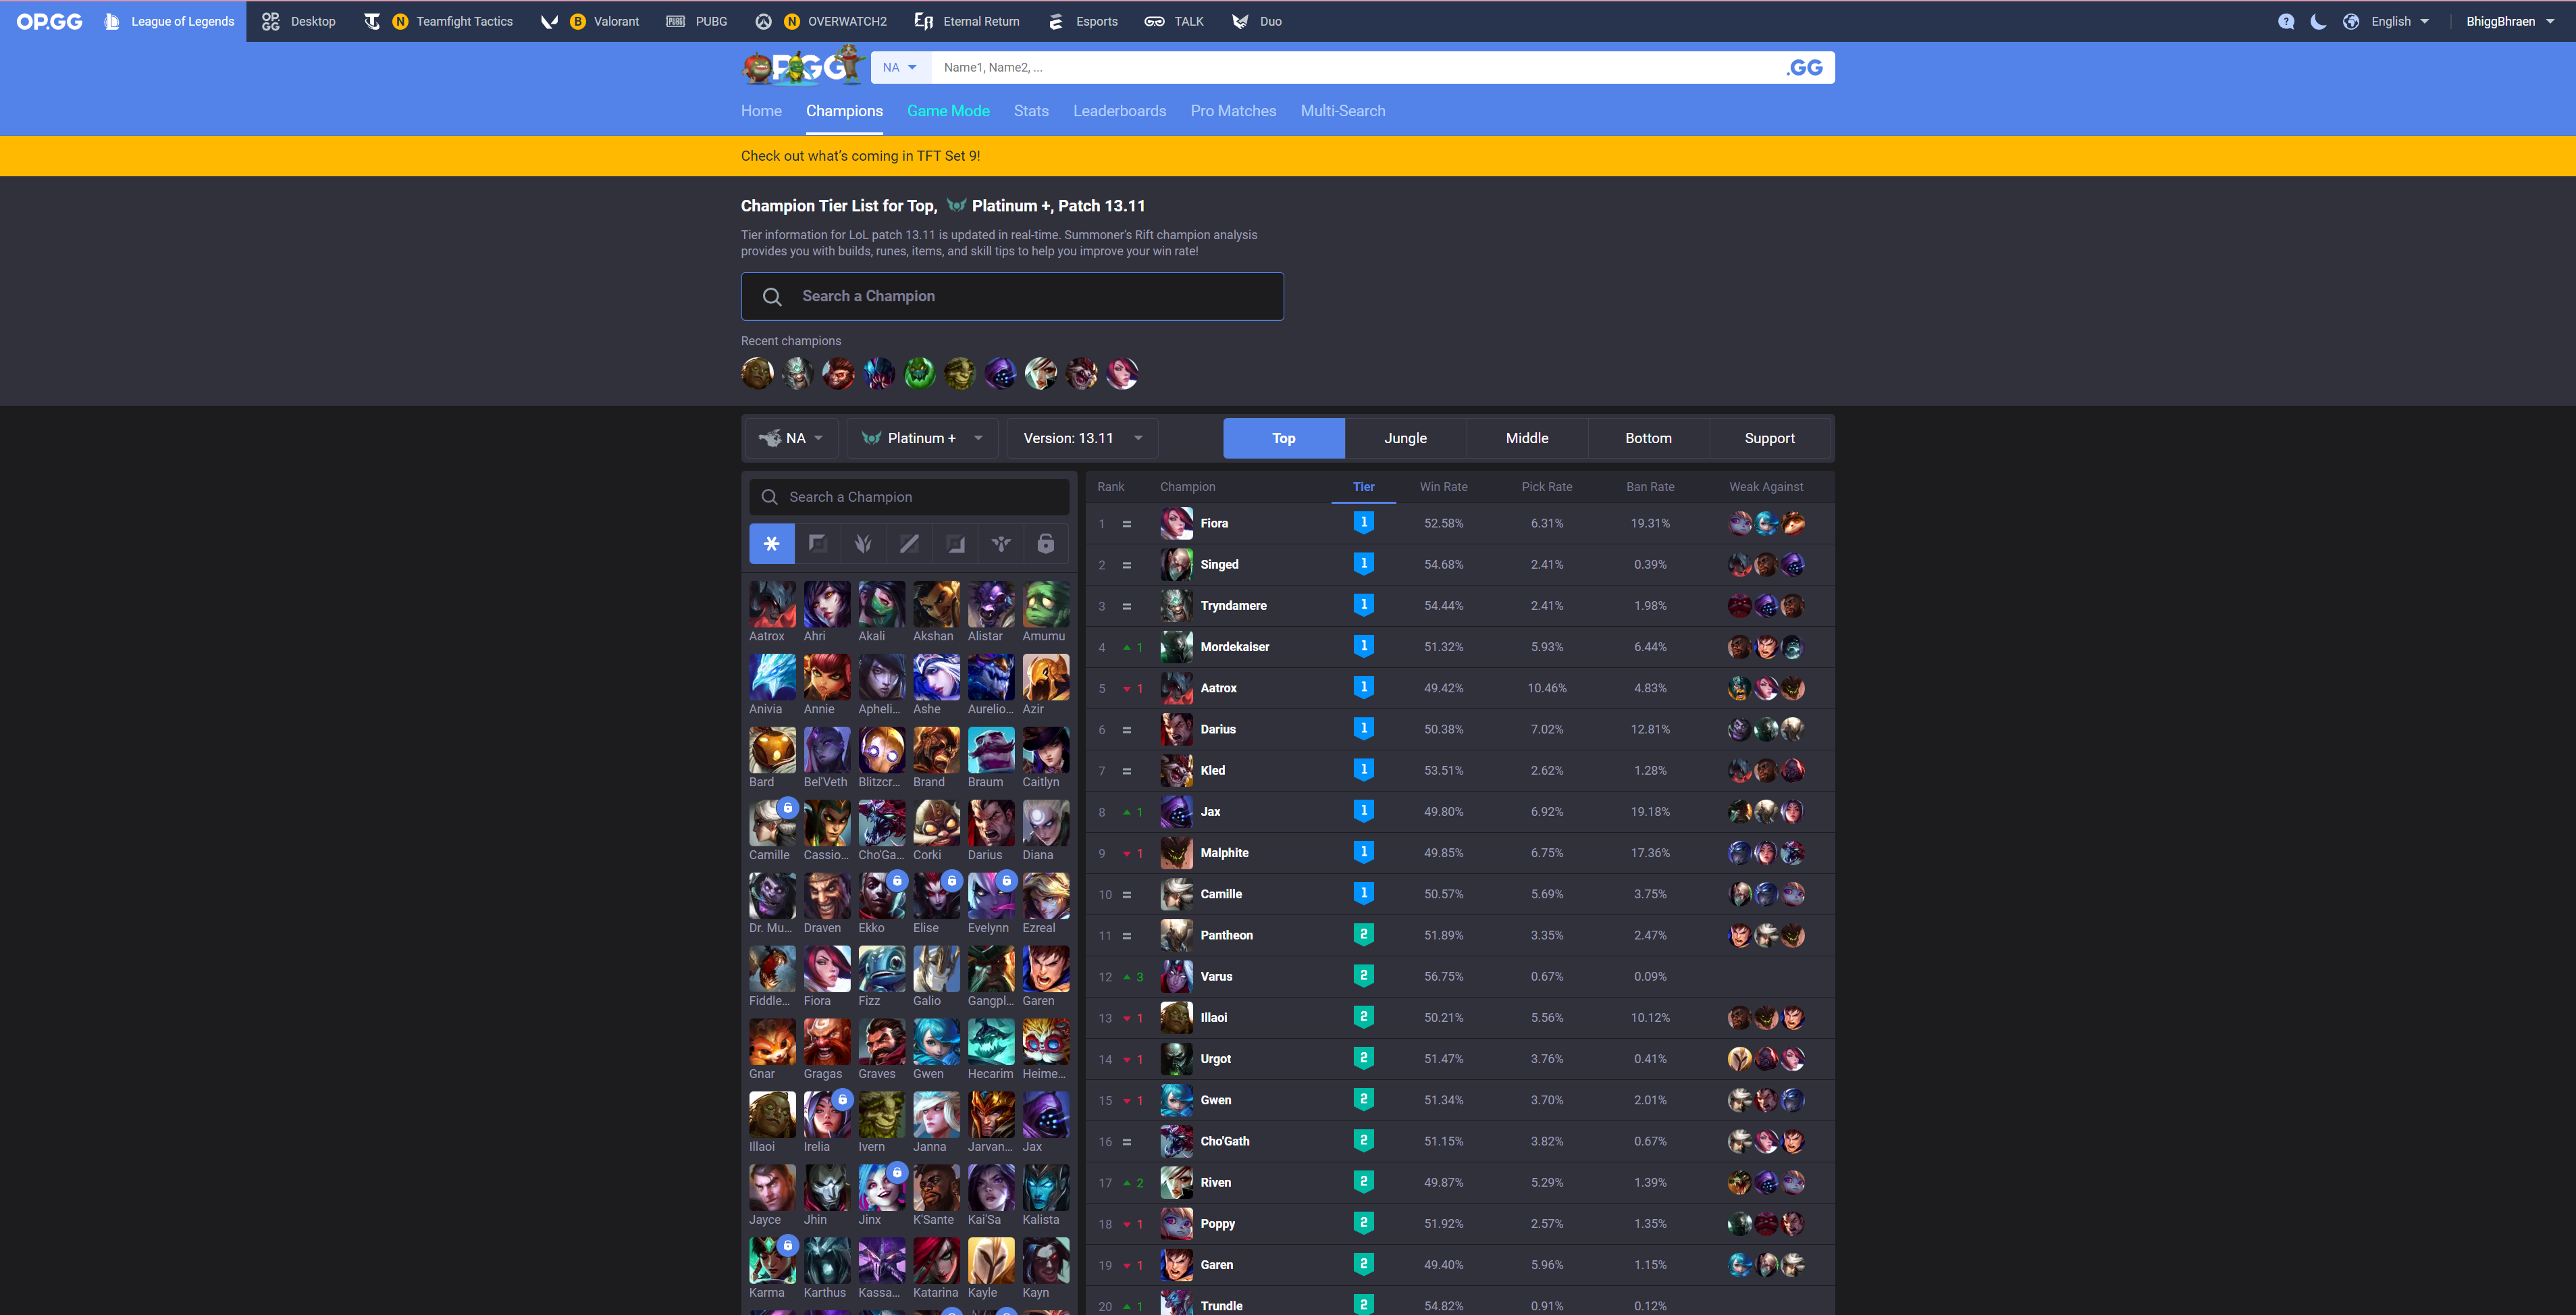Switch to Valorant in top bar

coord(590,21)
